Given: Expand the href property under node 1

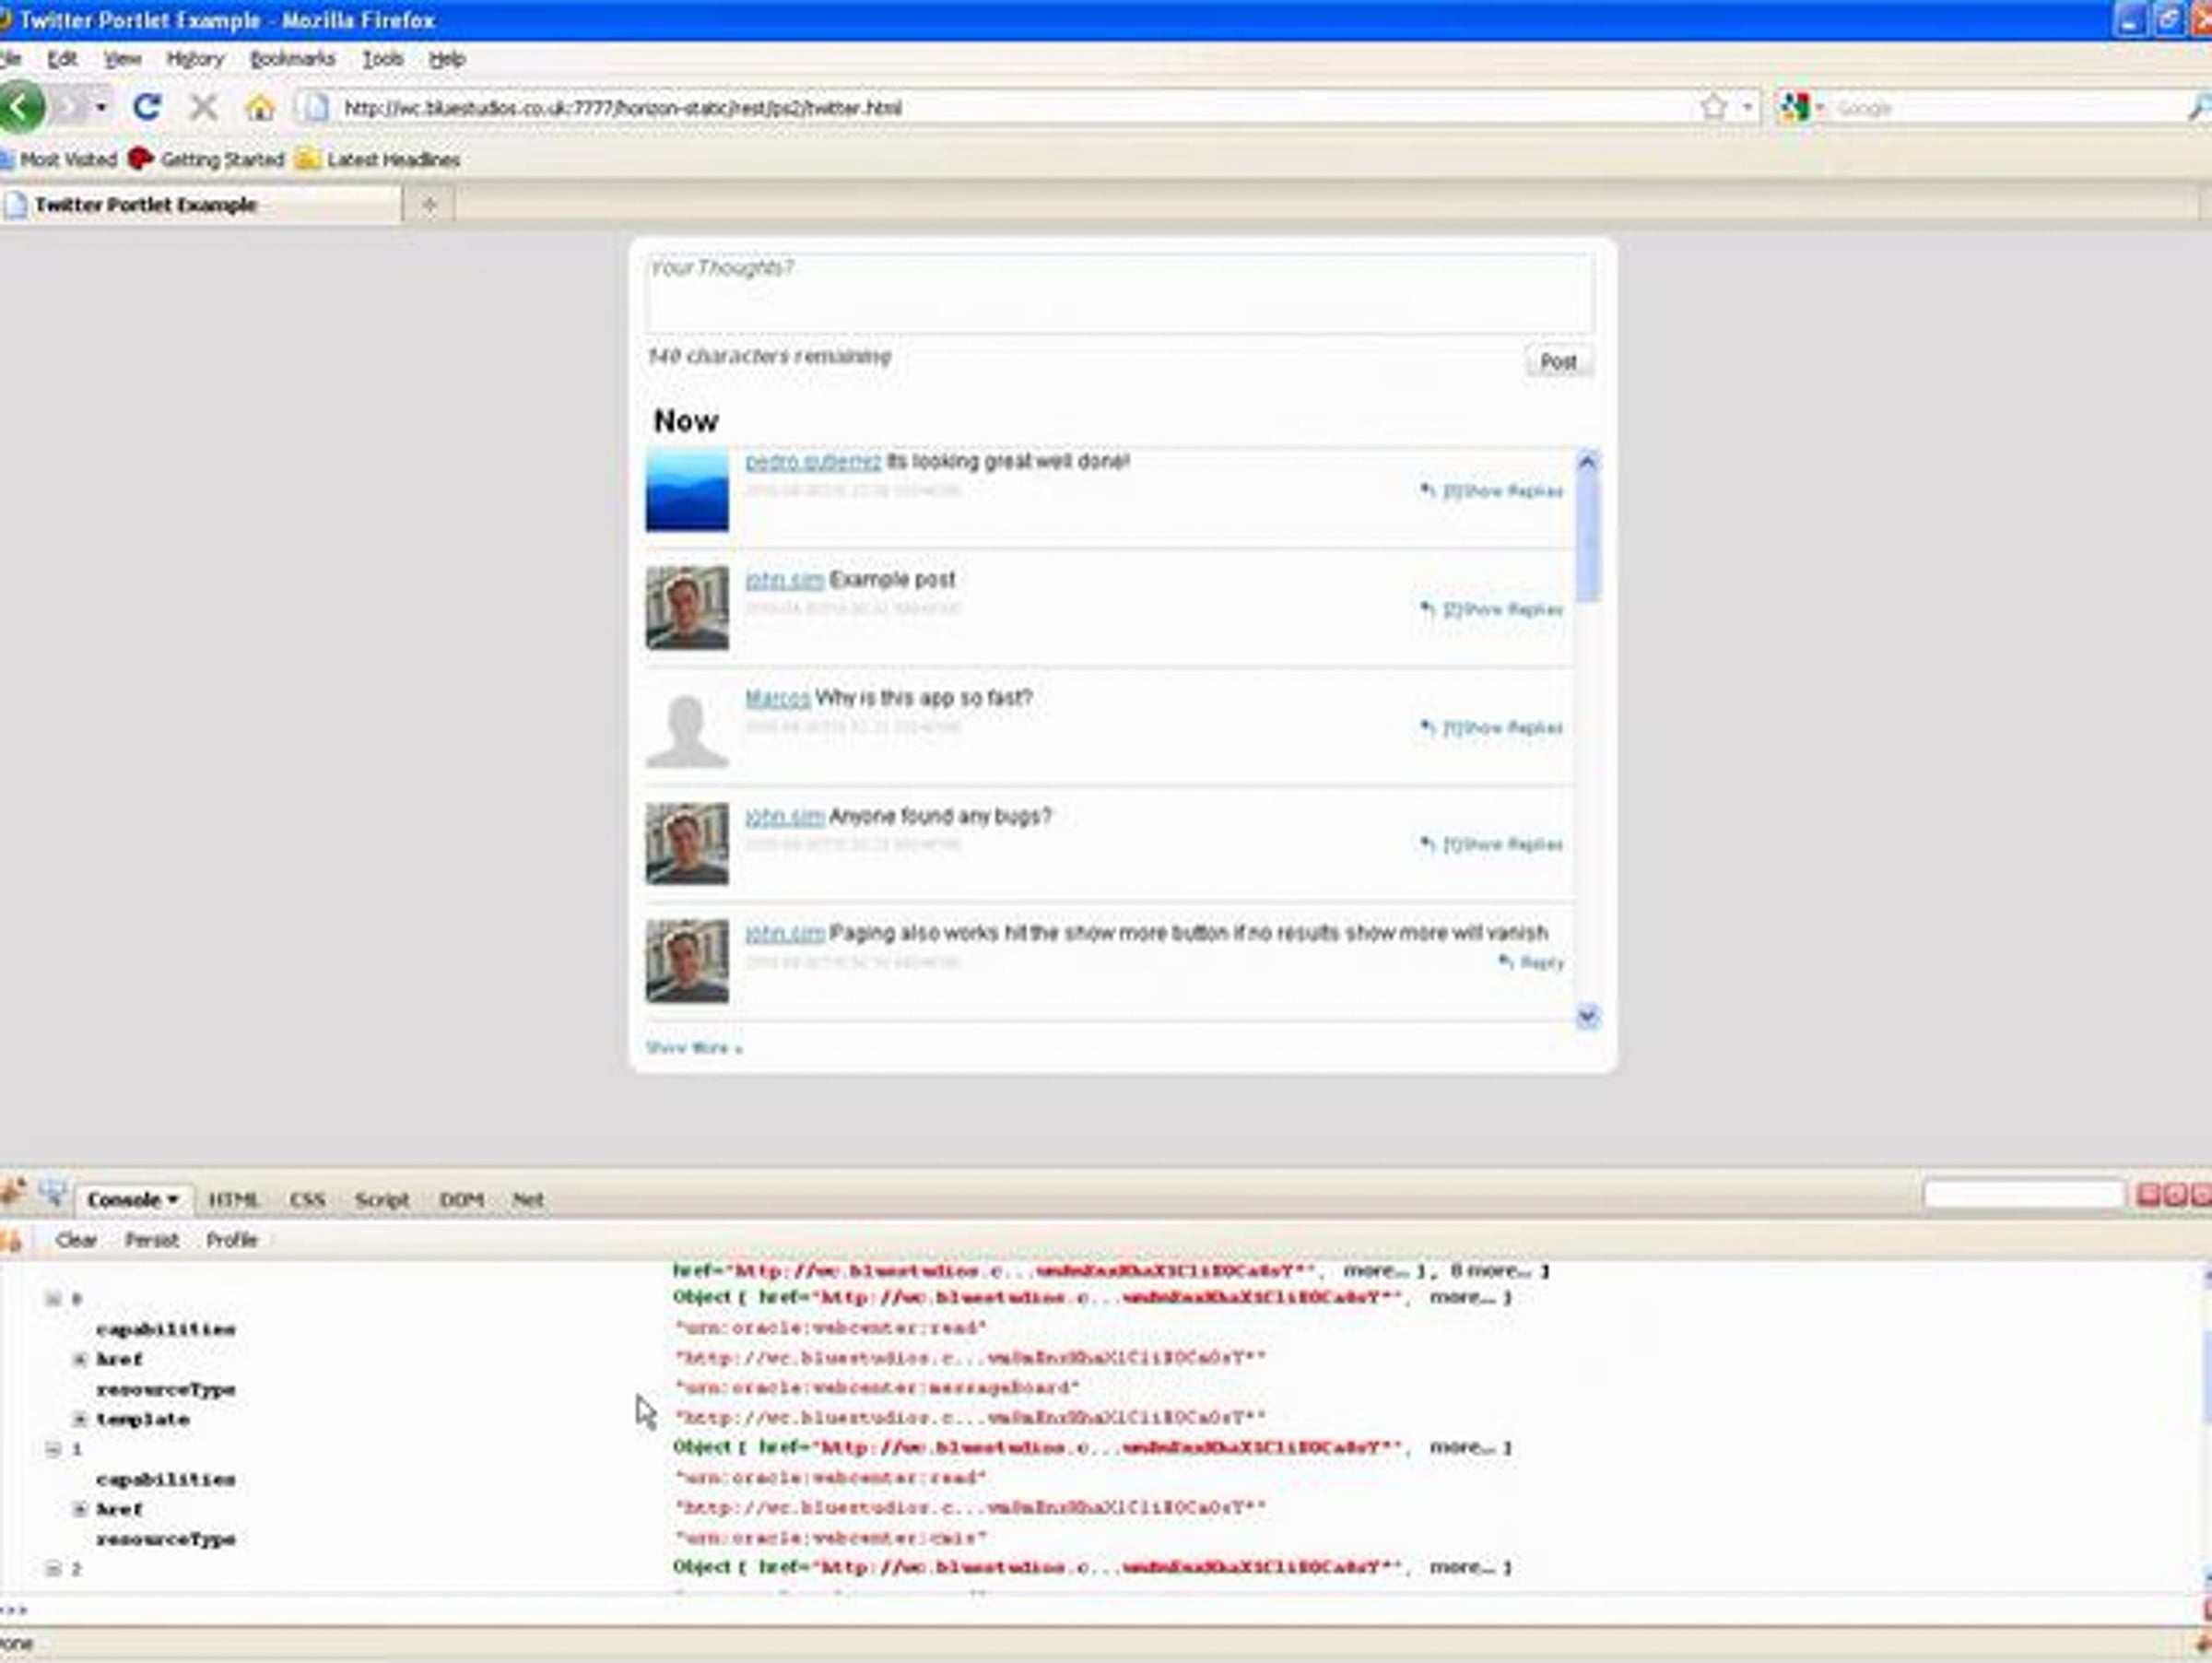Looking at the screenshot, I should (x=80, y=1509).
